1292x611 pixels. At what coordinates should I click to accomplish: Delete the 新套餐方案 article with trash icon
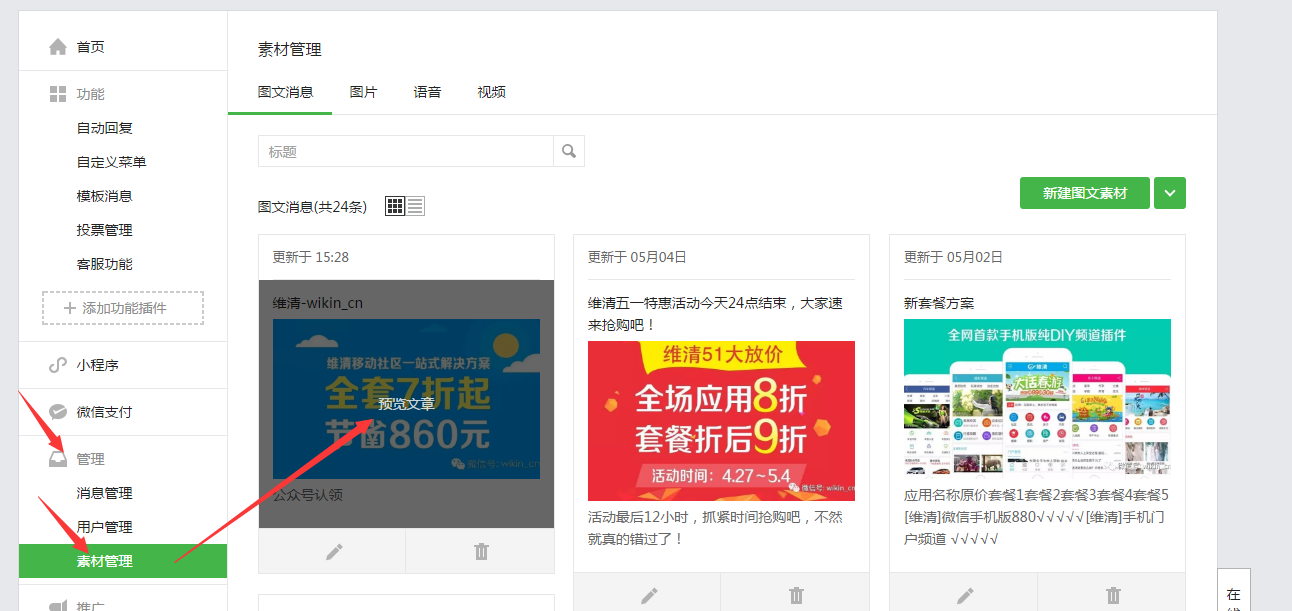1112,595
